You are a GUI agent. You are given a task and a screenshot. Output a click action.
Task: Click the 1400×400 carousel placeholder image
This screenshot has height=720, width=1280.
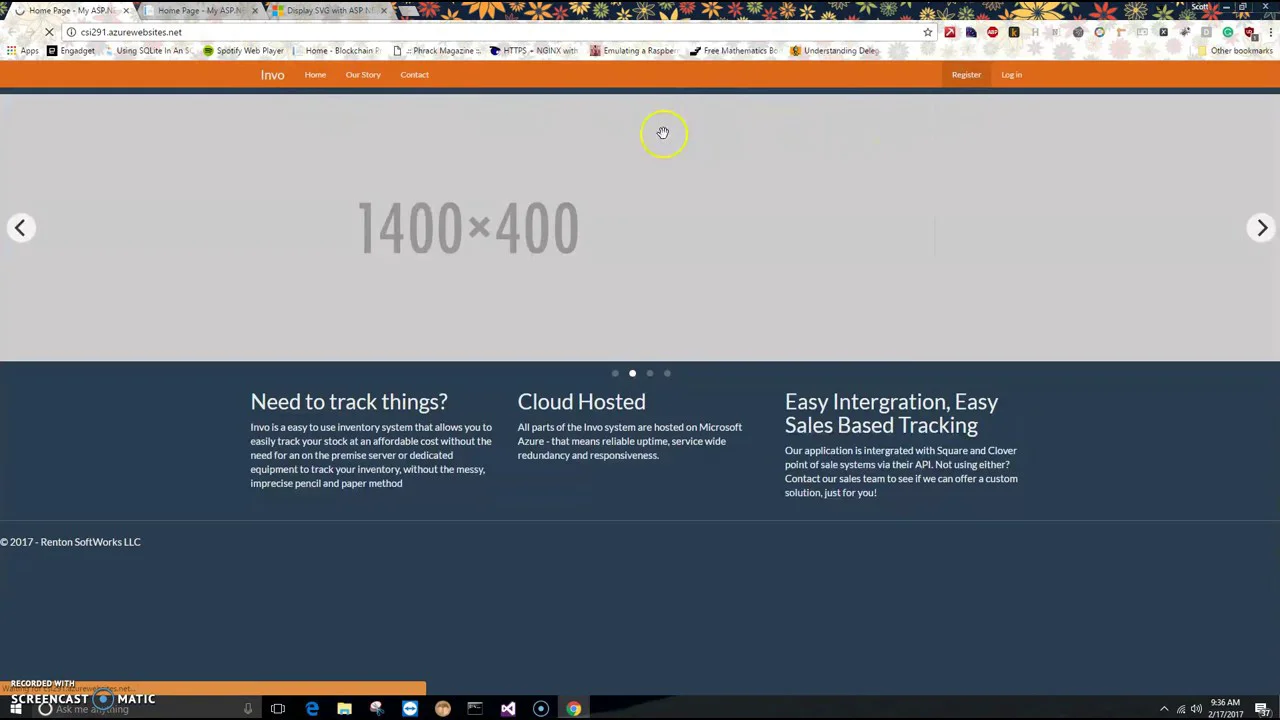640,228
